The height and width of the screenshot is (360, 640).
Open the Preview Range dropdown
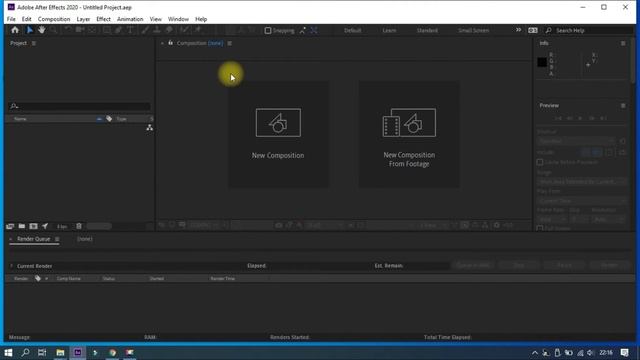tap(582, 182)
